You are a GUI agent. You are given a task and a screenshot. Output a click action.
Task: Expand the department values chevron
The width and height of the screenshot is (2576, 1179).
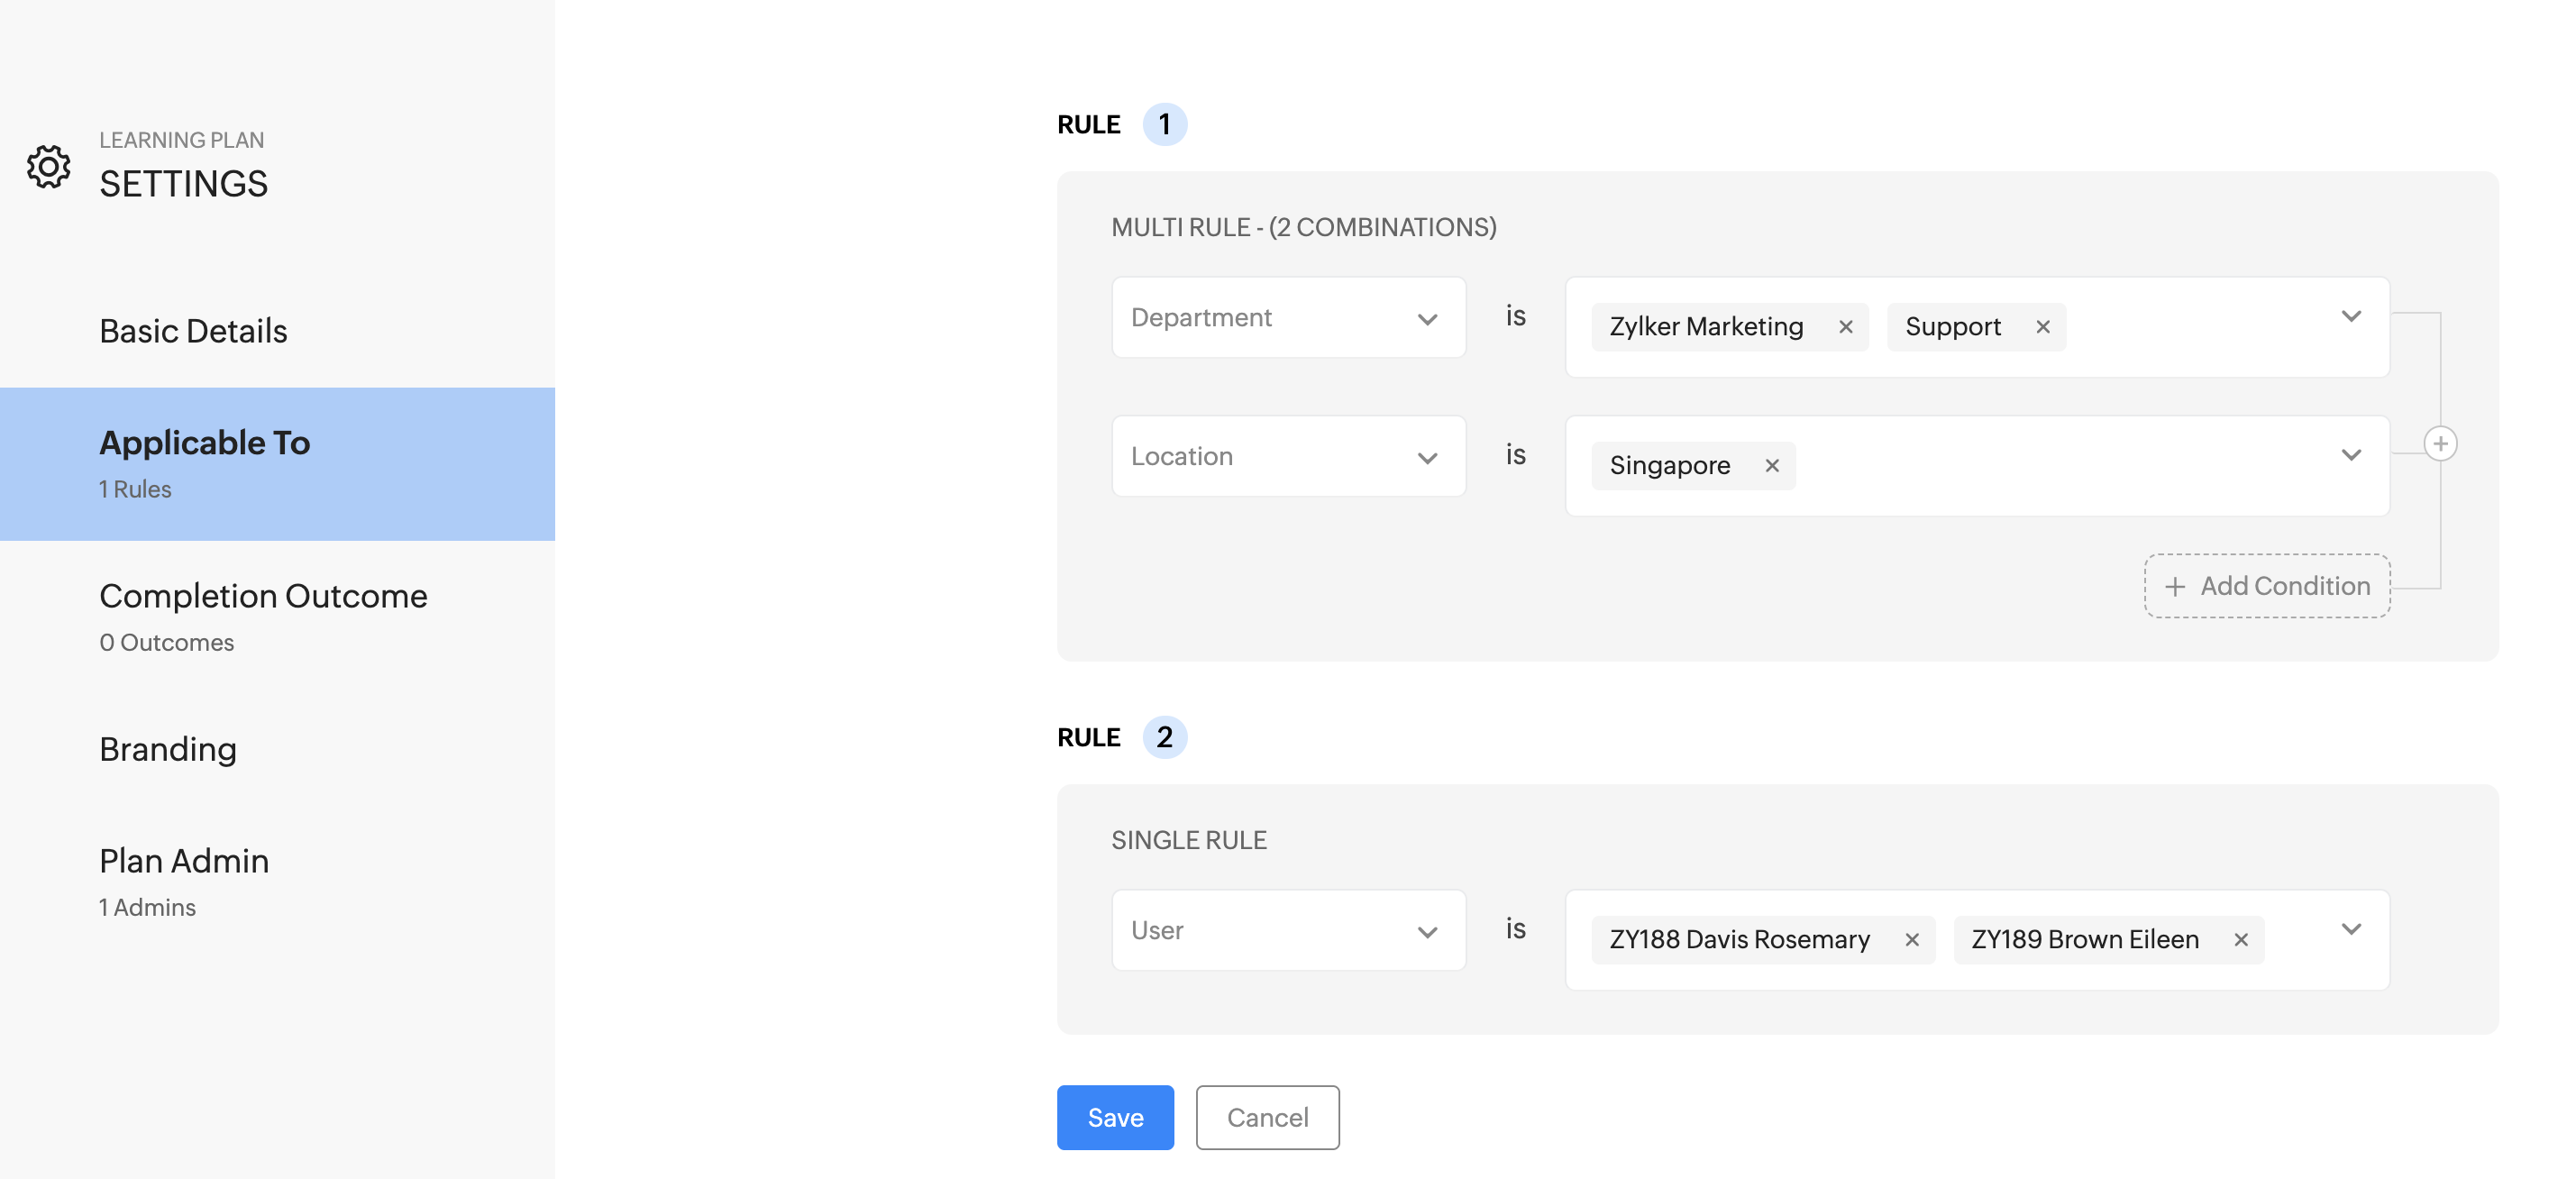point(2350,317)
